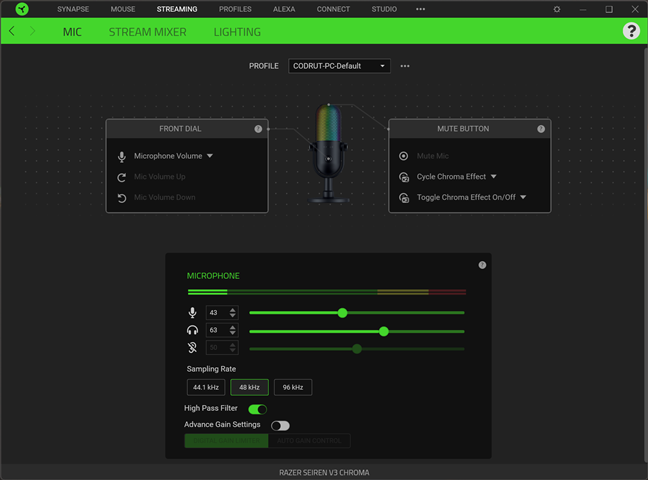Click the Cycle Chroma Effect icon
The width and height of the screenshot is (648, 480).
(404, 177)
